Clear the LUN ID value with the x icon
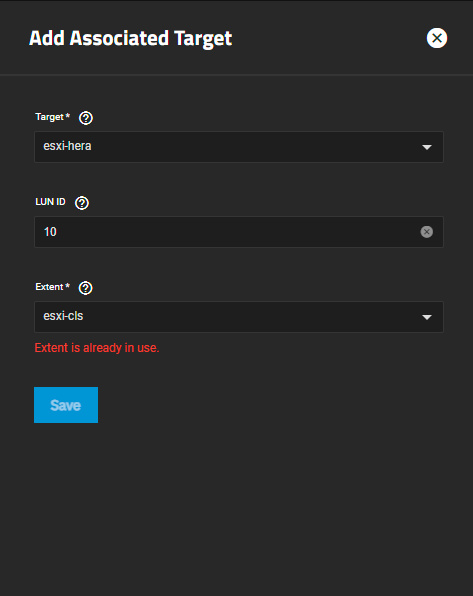This screenshot has height=596, width=473. coord(427,232)
